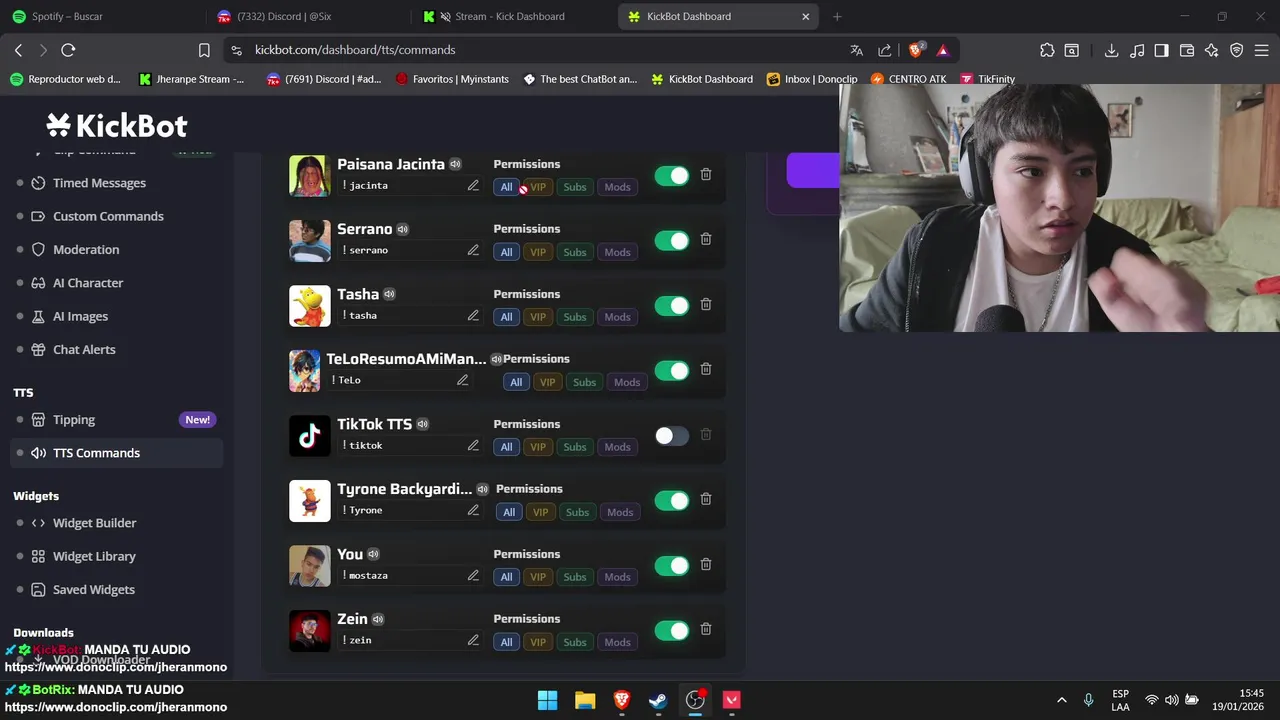Switch to Stream - Kick Dashboard tab
The height and width of the screenshot is (720, 1280).
tap(512, 16)
